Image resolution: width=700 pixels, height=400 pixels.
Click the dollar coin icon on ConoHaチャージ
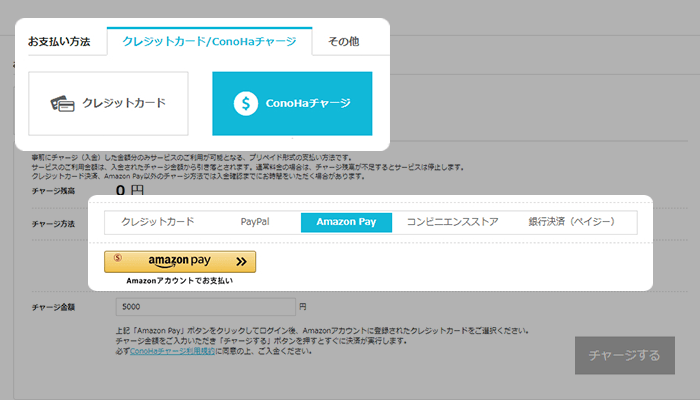[x=246, y=104]
